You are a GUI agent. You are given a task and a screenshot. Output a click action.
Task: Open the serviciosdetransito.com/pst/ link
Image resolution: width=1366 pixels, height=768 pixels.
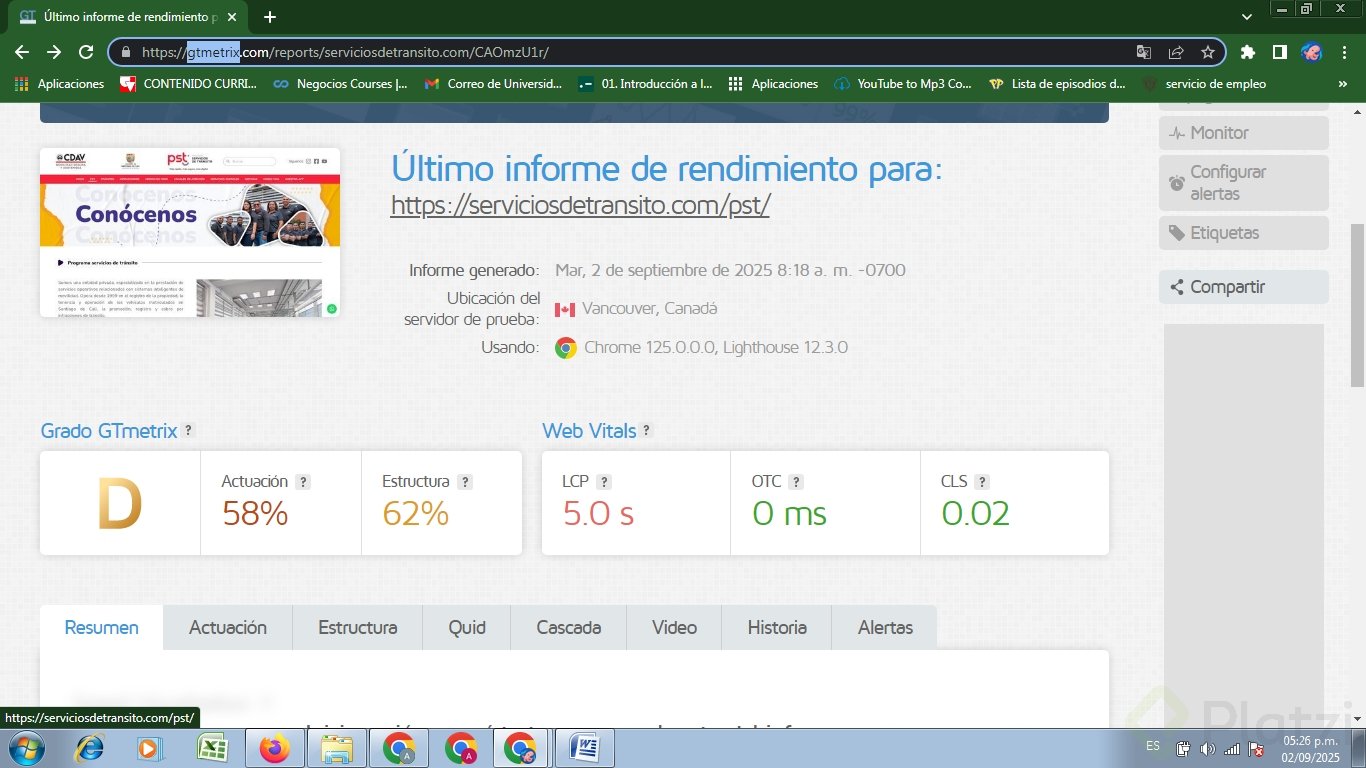coord(580,205)
